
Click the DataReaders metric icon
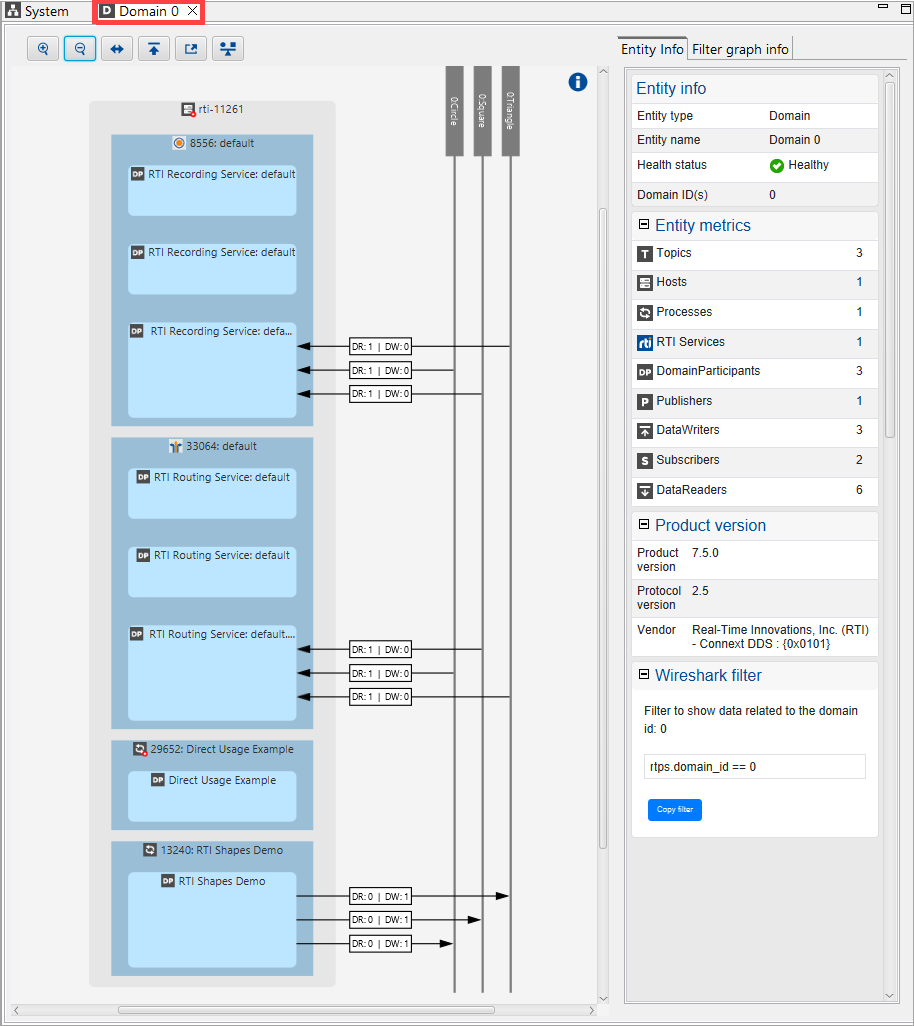645,491
